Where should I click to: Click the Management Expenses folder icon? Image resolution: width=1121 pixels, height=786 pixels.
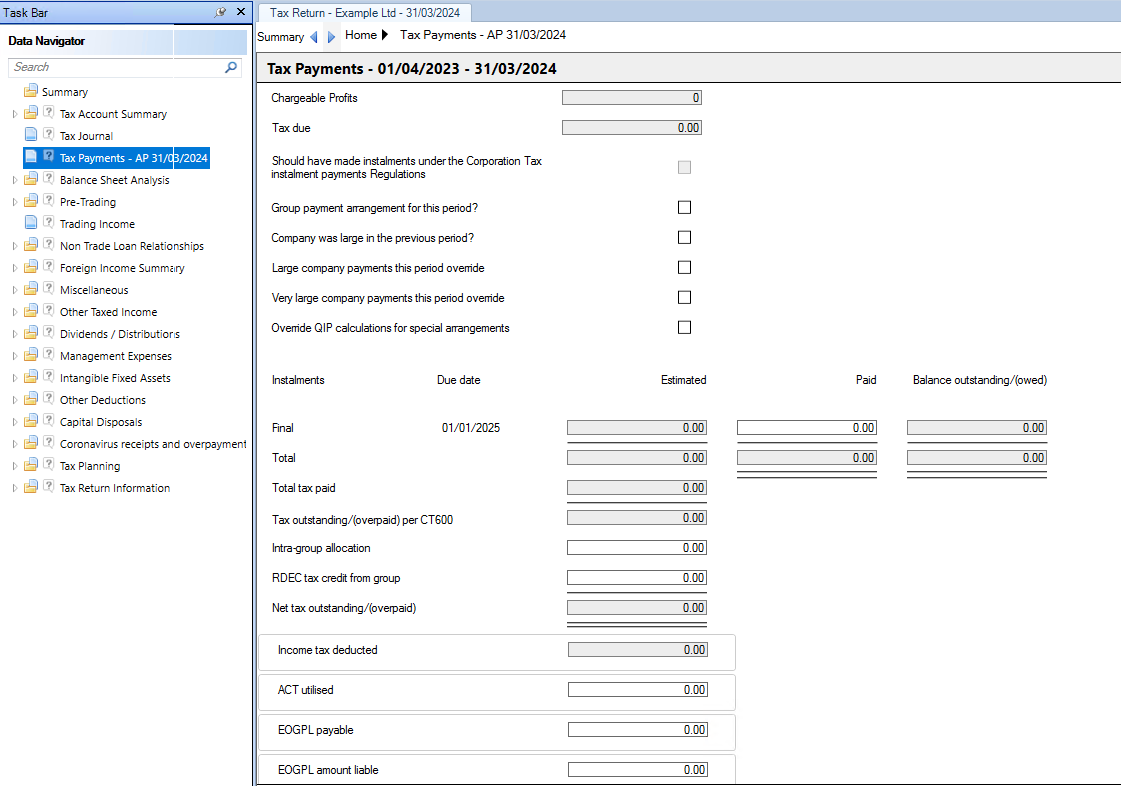click(31, 355)
